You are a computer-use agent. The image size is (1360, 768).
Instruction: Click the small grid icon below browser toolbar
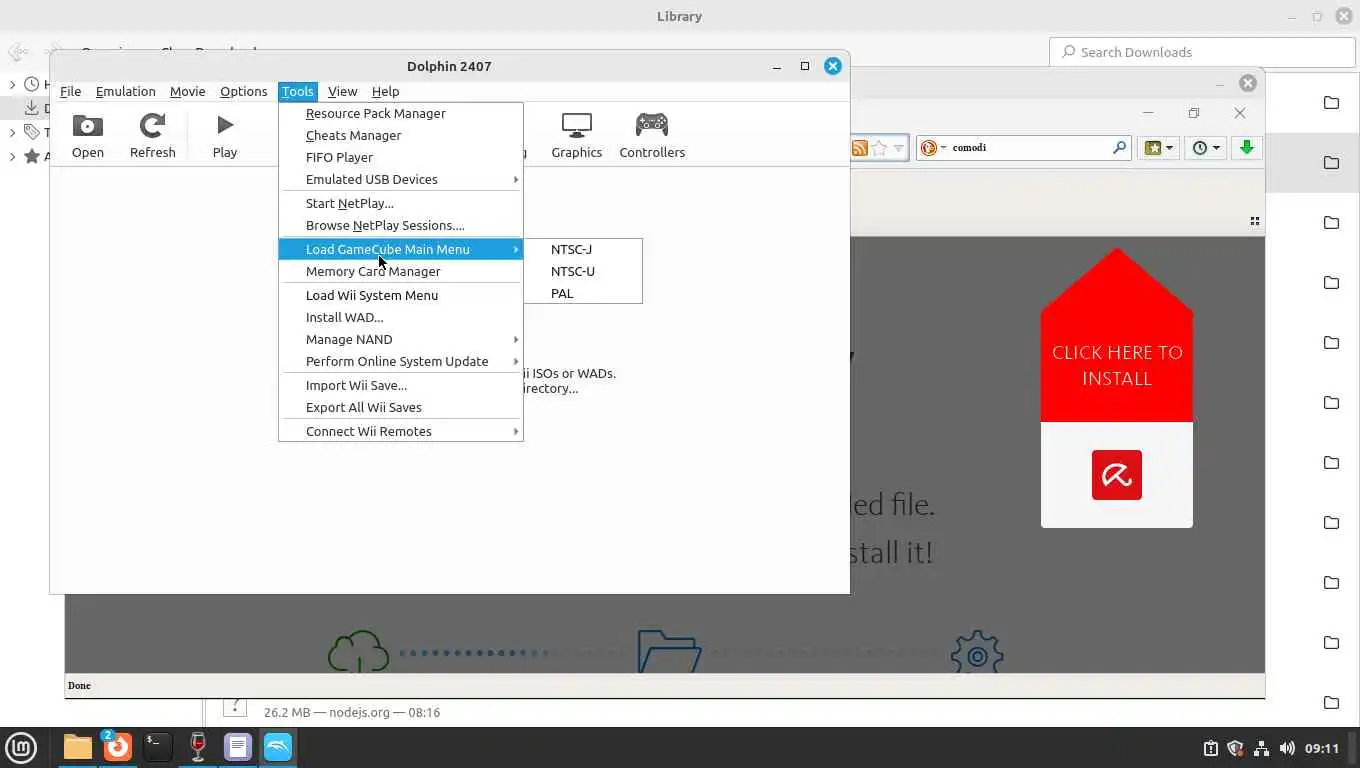tap(1254, 221)
